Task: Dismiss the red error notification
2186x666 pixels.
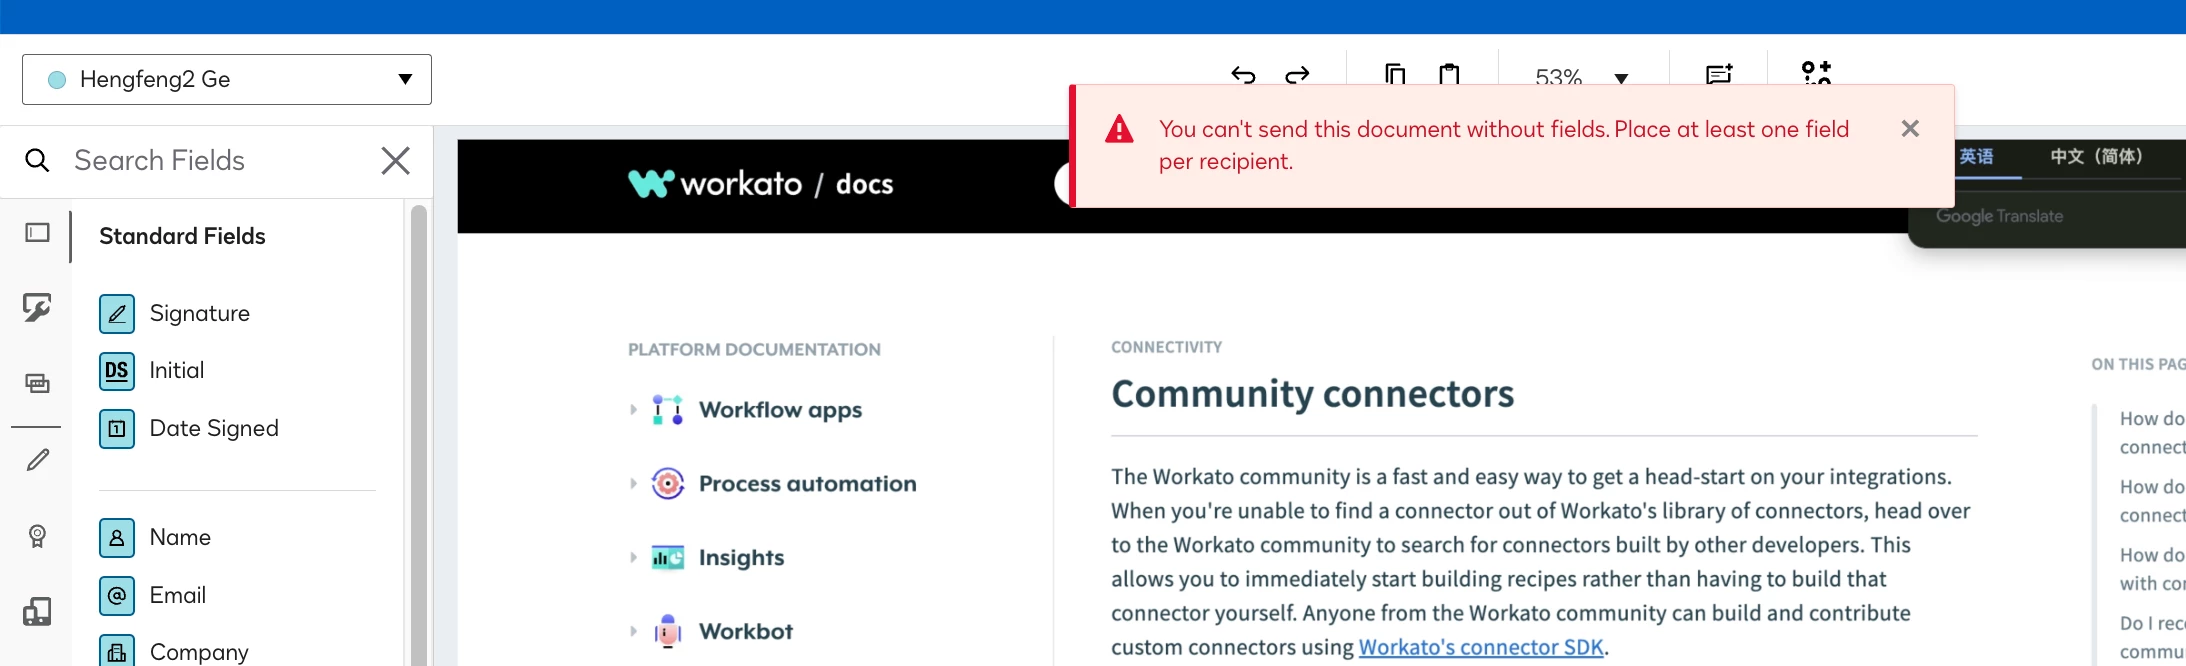Action: [1910, 128]
